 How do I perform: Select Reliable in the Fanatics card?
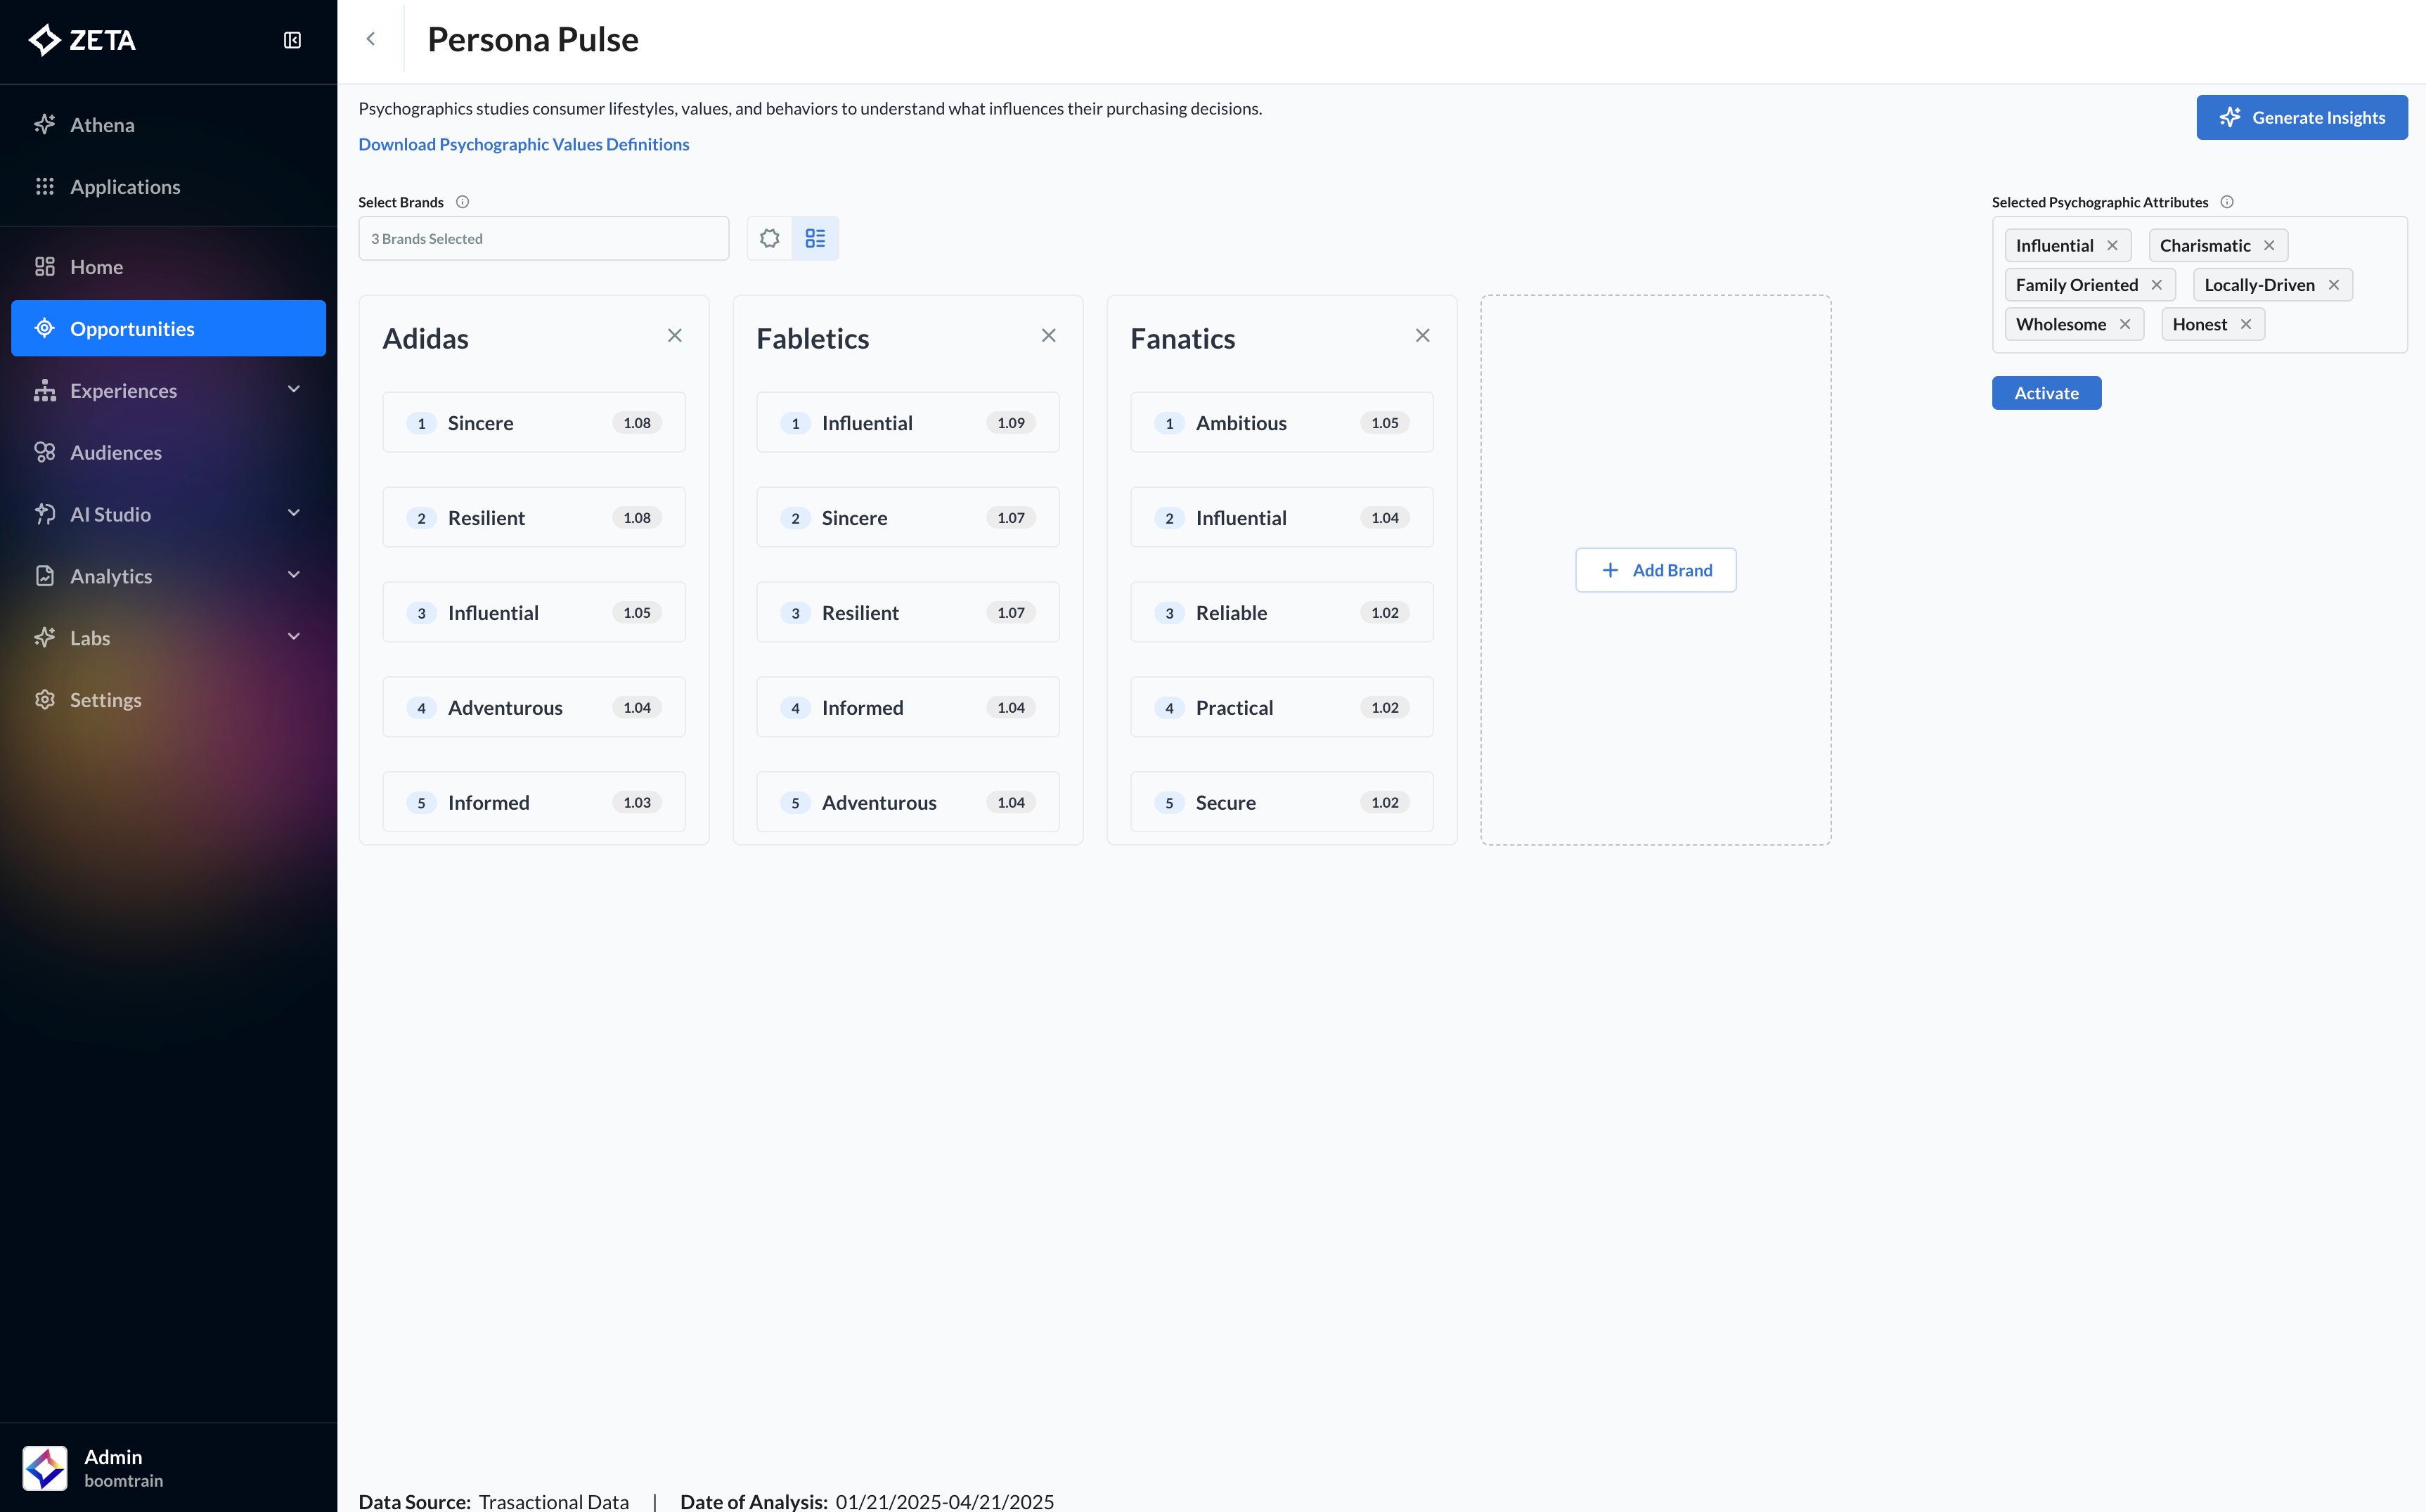coord(1282,613)
